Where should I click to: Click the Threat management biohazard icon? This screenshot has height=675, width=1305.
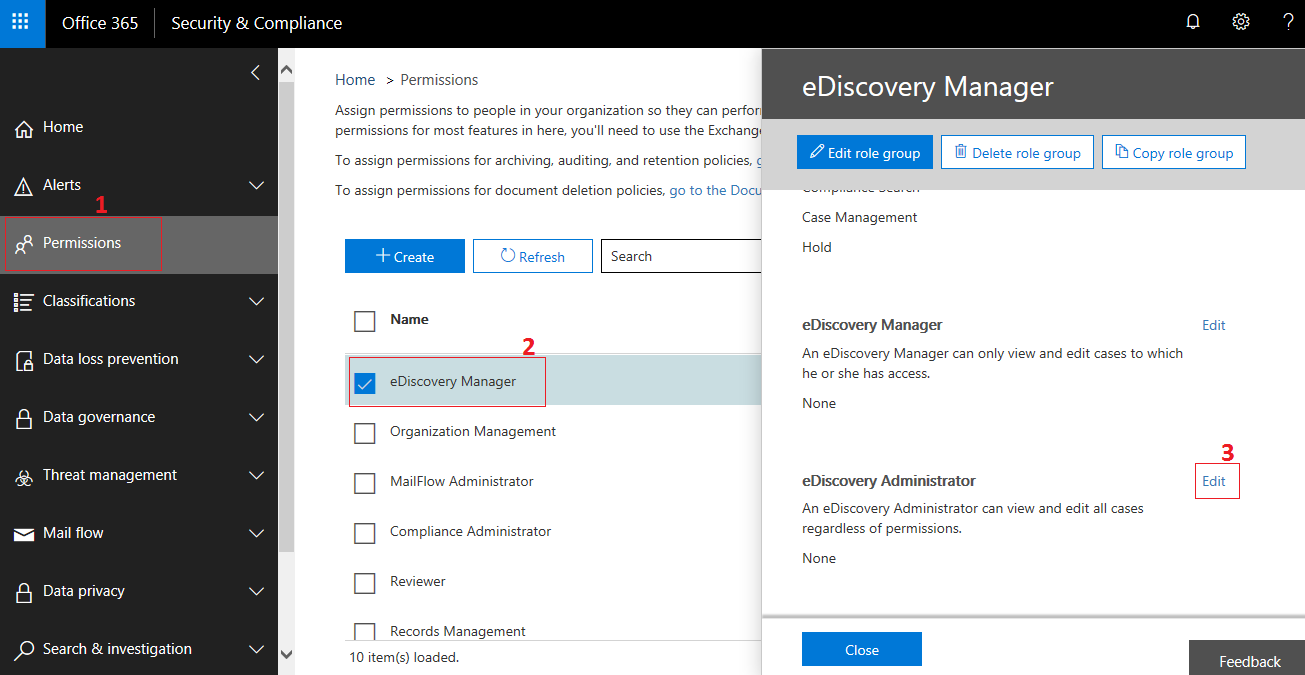tap(24, 477)
